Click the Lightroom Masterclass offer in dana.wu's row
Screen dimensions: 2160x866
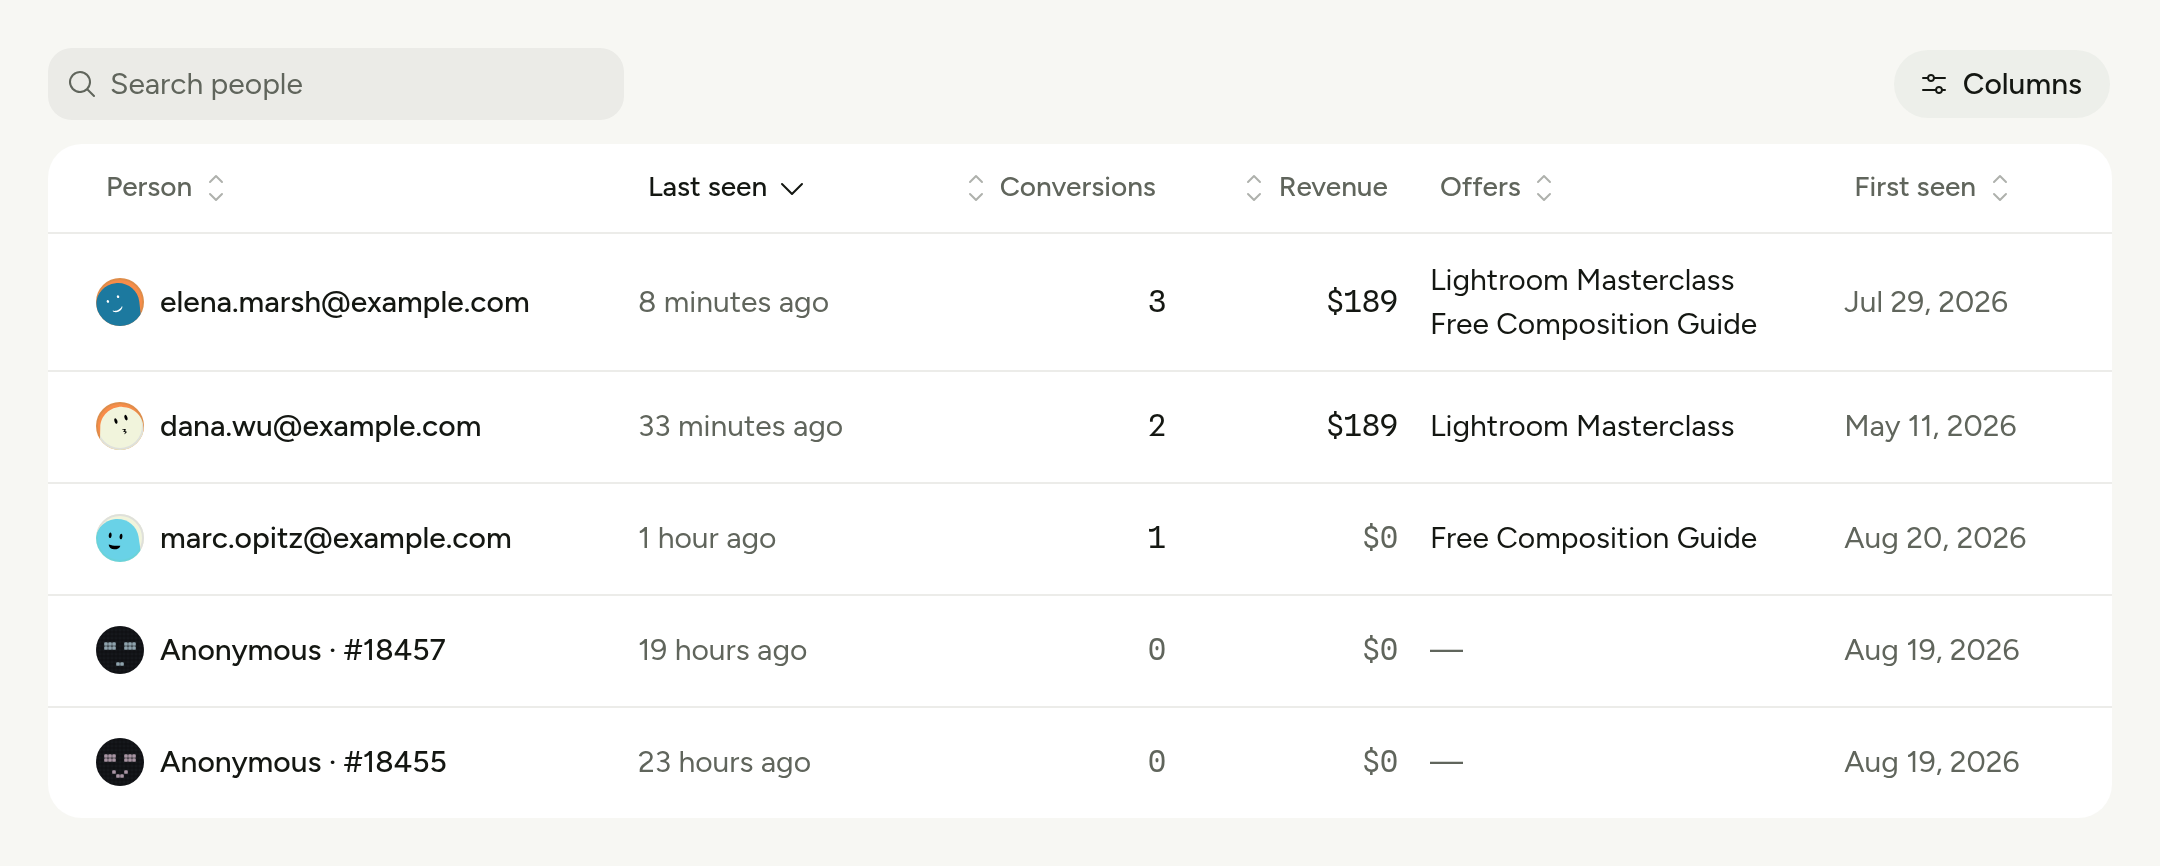click(1582, 426)
